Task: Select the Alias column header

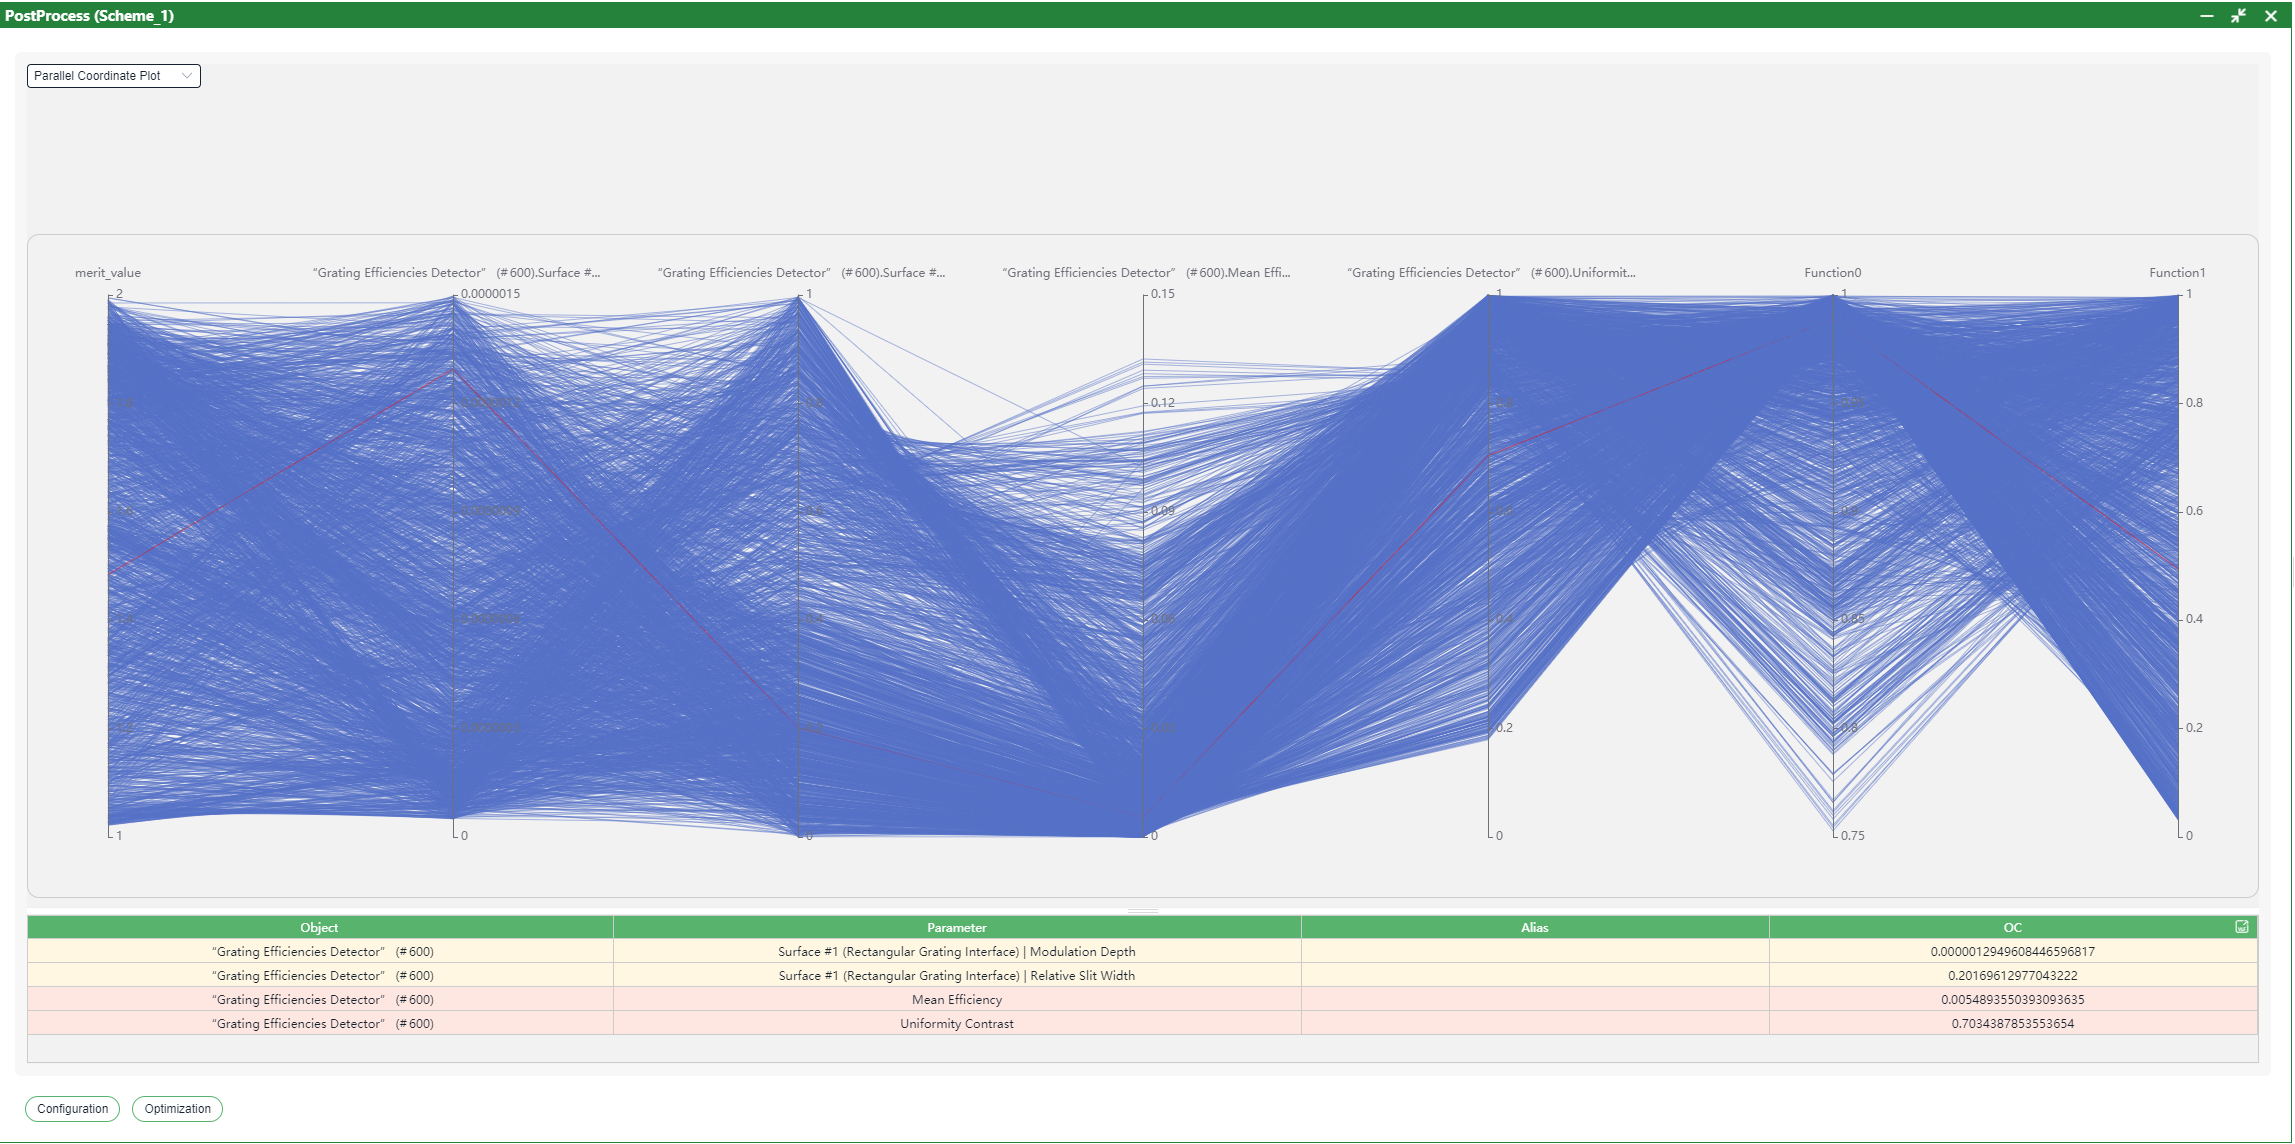Action: [1535, 928]
